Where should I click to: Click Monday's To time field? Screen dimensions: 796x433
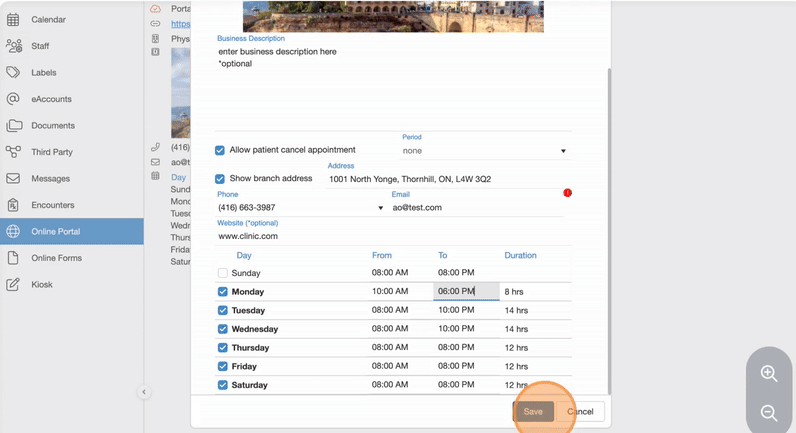(465, 292)
